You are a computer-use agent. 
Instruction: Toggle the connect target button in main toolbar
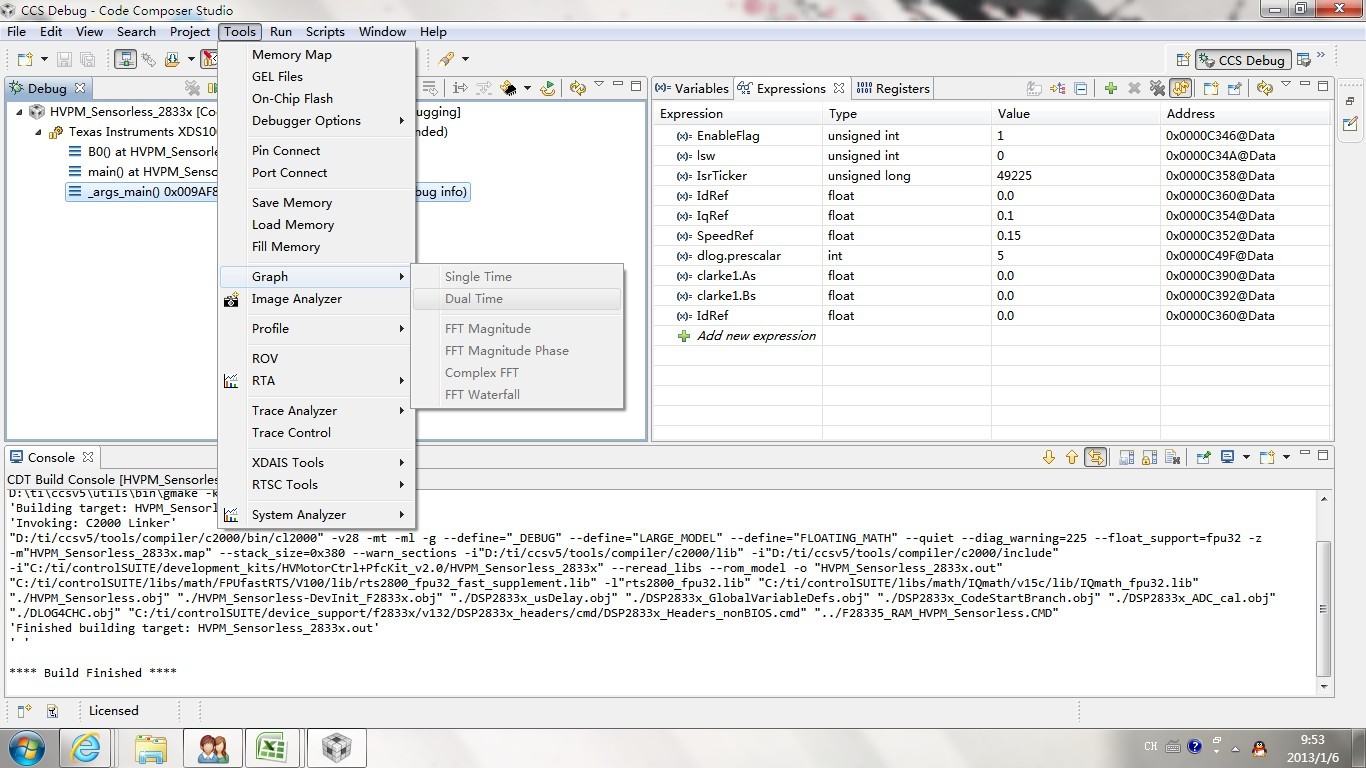pyautogui.click(x=125, y=59)
